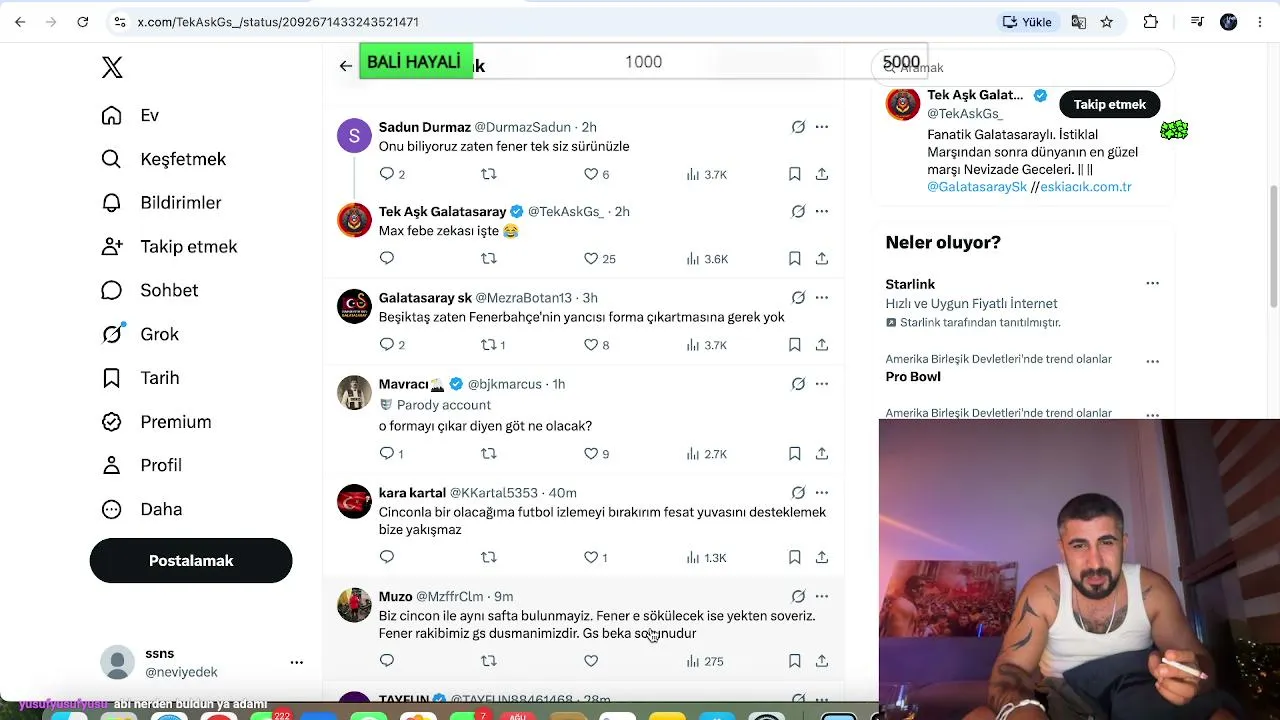Open Keşfetmek in the sidebar

click(x=164, y=159)
